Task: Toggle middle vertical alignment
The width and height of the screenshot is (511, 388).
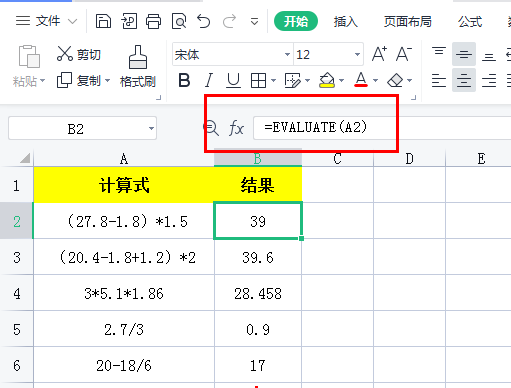Action: 464,54
